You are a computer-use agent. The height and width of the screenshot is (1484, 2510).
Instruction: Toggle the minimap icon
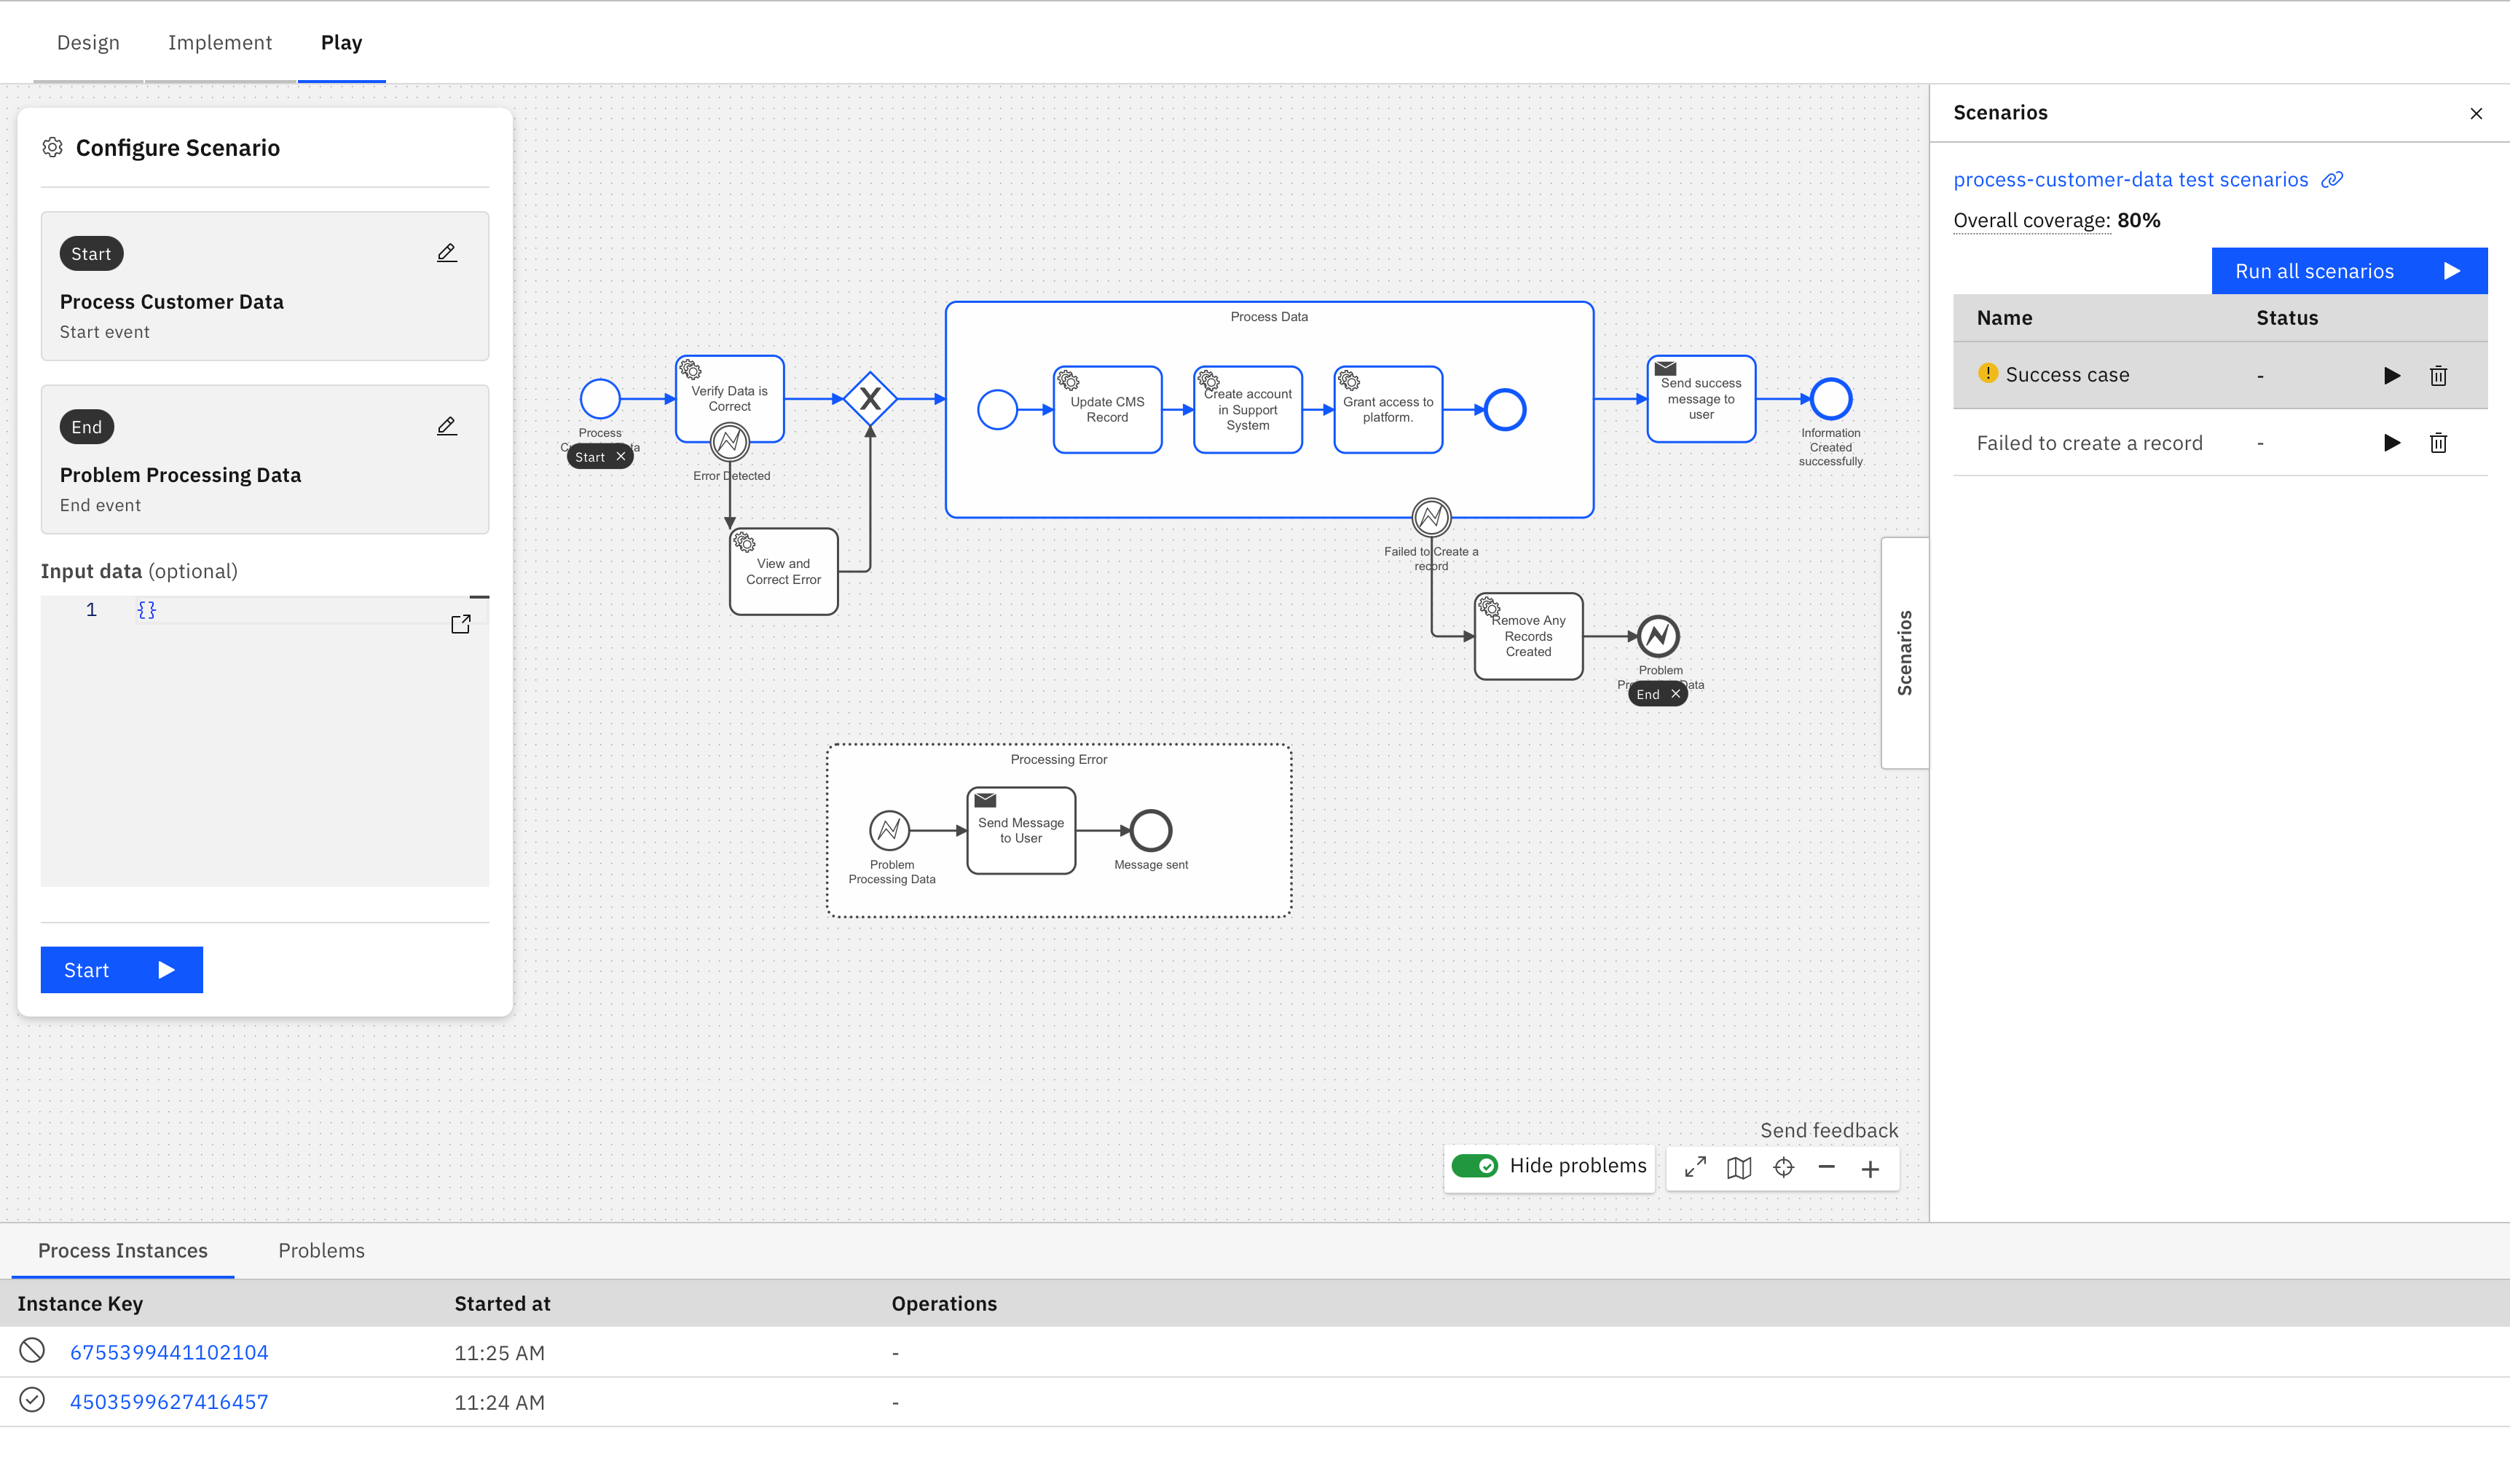point(1739,1168)
